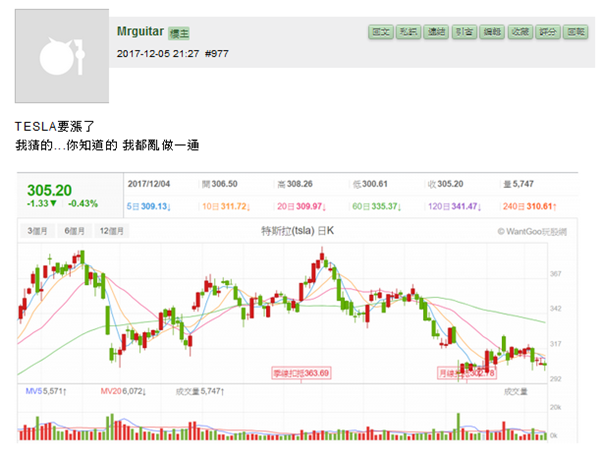Switch chart to 6個月 range
This screenshot has width=608, height=453.
pyautogui.click(x=74, y=231)
